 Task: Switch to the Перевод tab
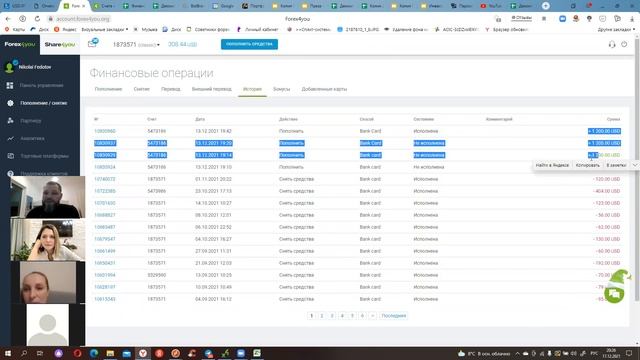(x=171, y=89)
